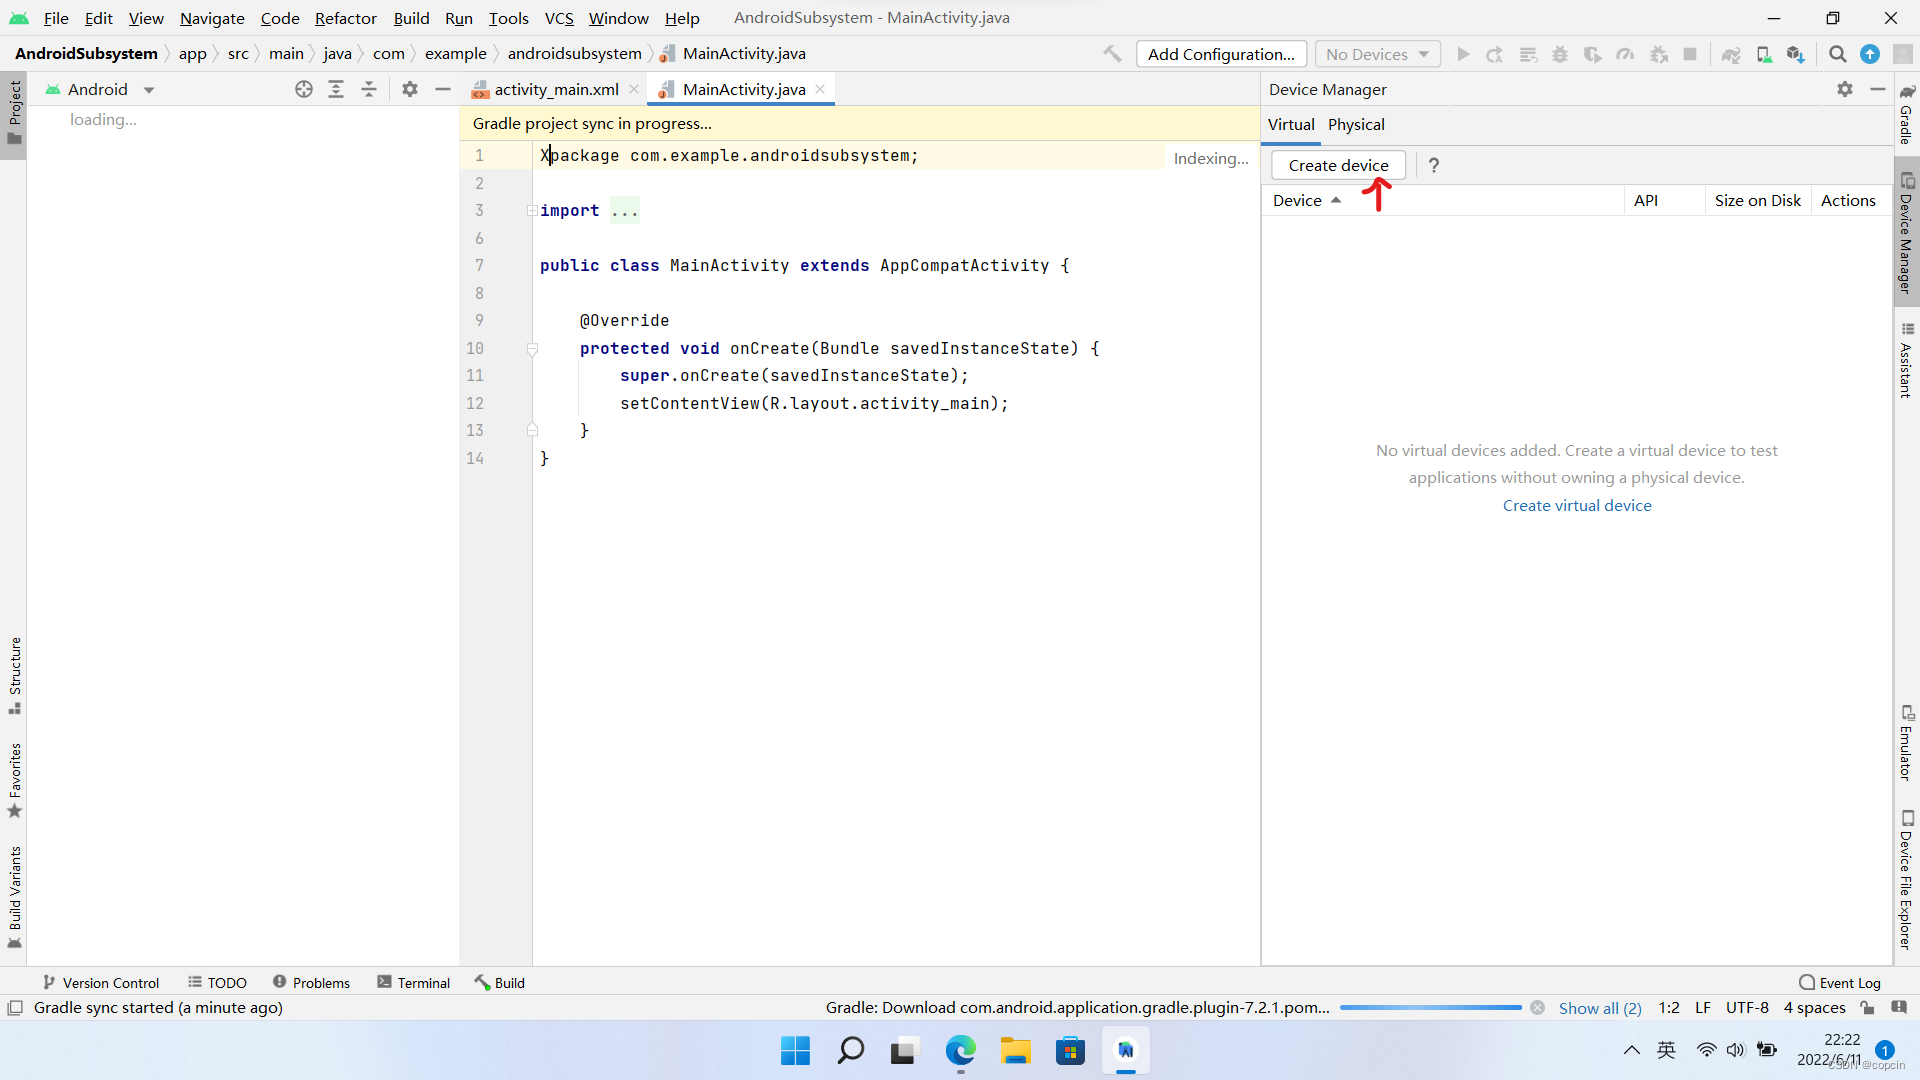Toggle the Device Manager side strip button
Viewport: 1920px width, 1080px height.
click(x=1907, y=232)
